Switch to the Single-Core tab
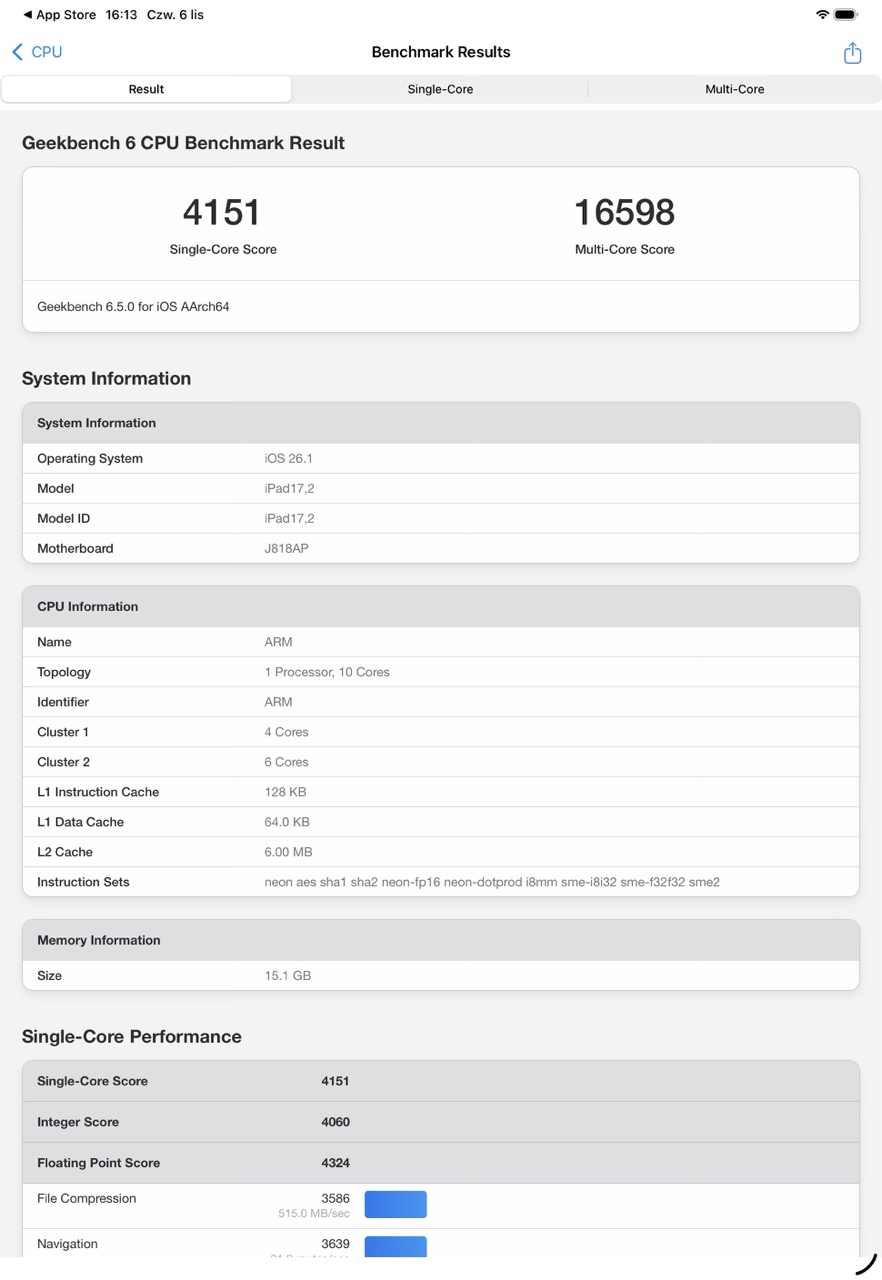 (x=440, y=89)
